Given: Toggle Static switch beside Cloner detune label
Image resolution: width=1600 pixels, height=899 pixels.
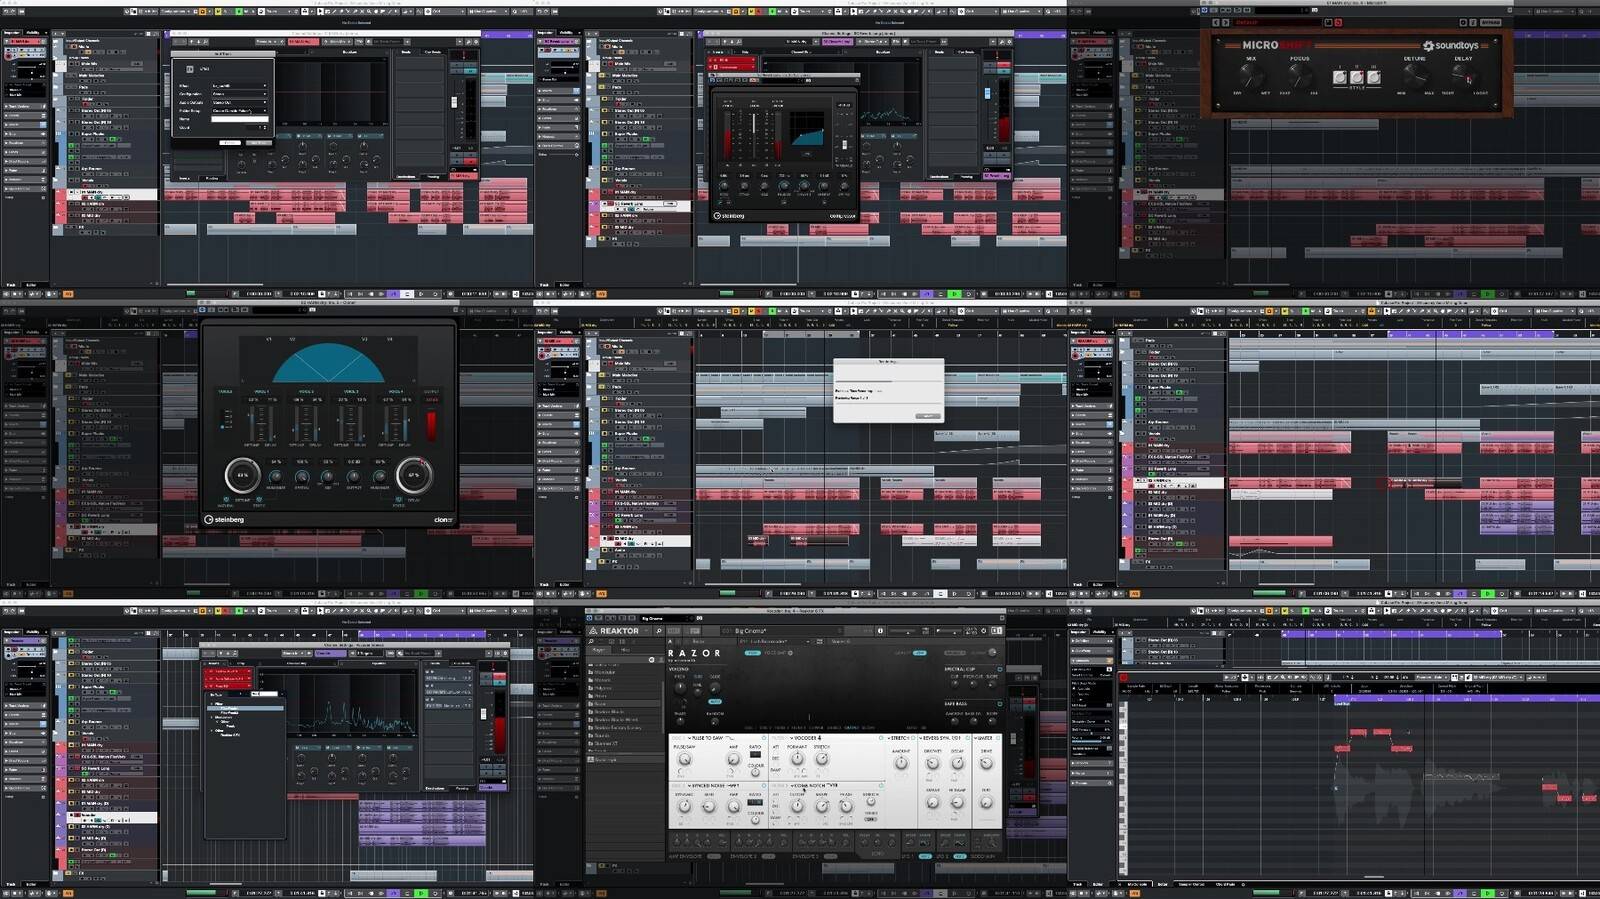Looking at the screenshot, I should pyautogui.click(x=259, y=499).
